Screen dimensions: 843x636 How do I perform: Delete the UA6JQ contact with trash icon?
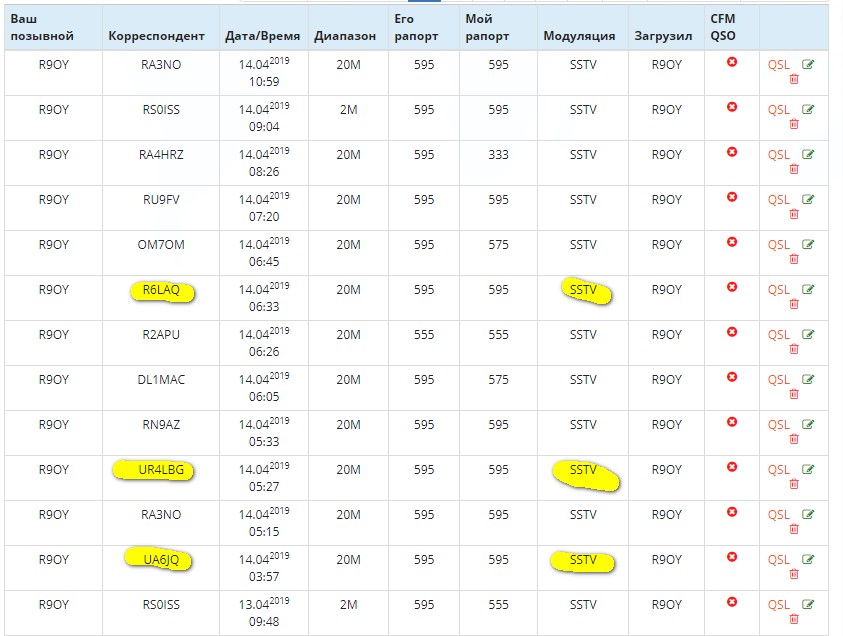click(x=794, y=574)
